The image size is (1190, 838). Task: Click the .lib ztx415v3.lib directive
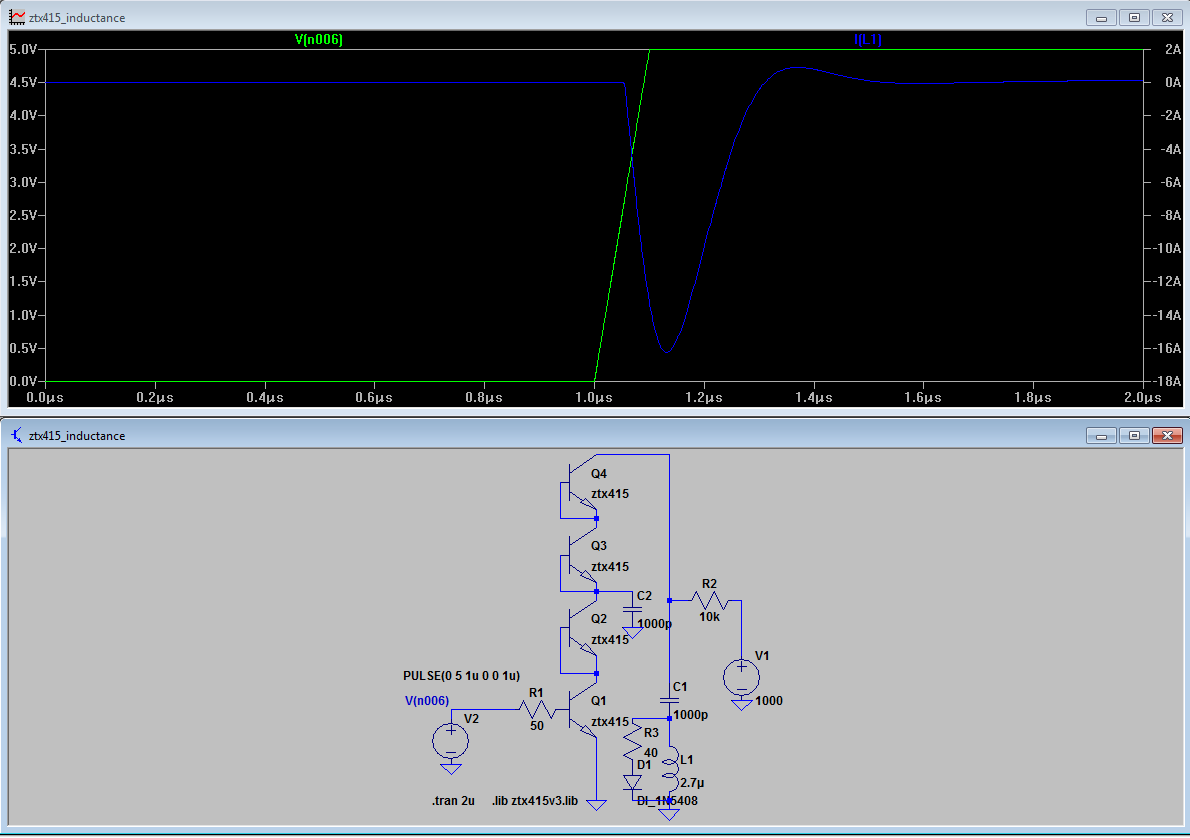click(x=534, y=801)
